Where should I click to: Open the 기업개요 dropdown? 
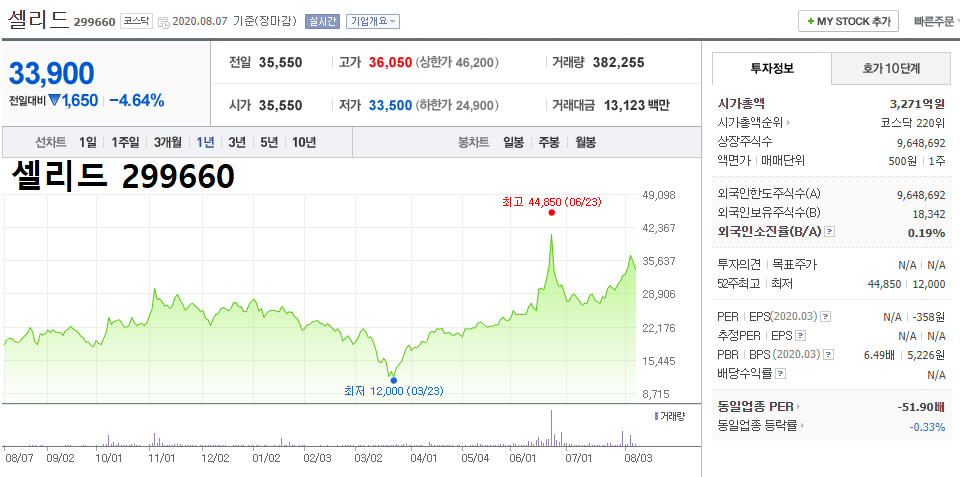tap(373, 21)
